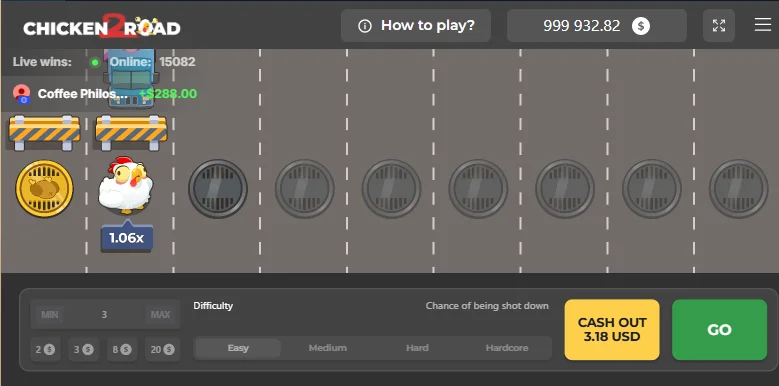Click the Coffee Philos... player name
The width and height of the screenshot is (779, 386).
point(83,94)
